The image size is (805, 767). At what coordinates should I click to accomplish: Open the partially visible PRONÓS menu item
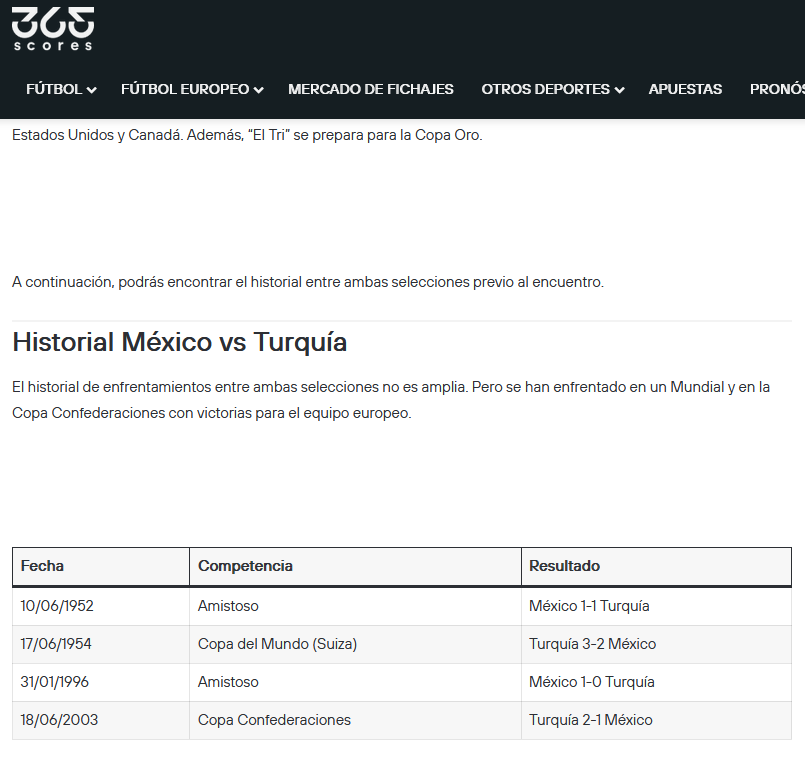pyautogui.click(x=777, y=89)
